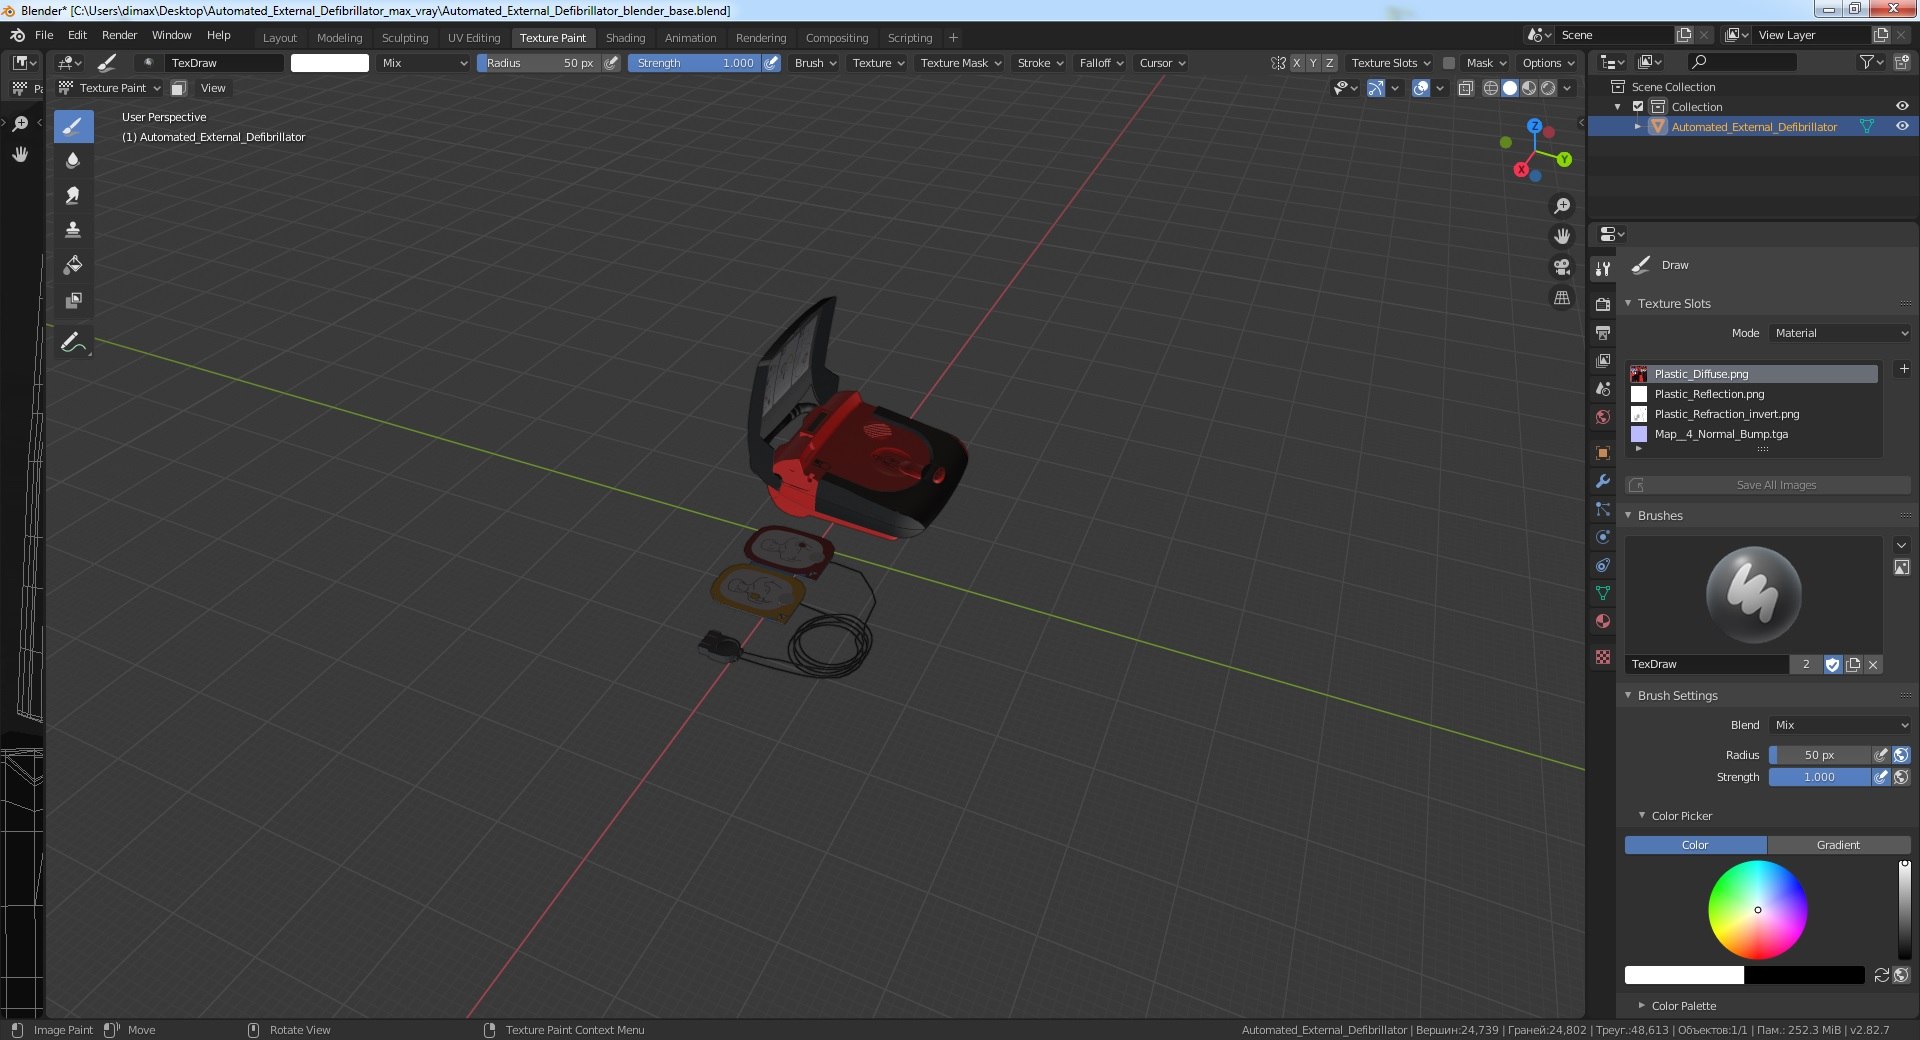Hide the Collection in viewport
This screenshot has height=1040, width=1920.
coord(1902,107)
